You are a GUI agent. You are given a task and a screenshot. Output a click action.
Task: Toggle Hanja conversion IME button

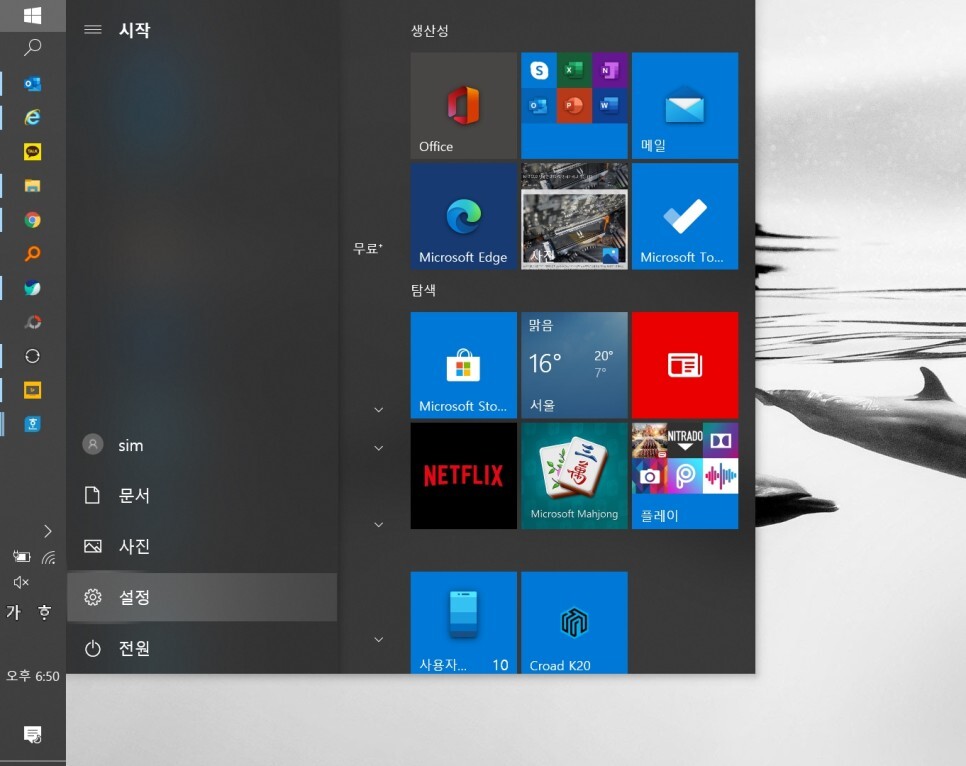44,612
